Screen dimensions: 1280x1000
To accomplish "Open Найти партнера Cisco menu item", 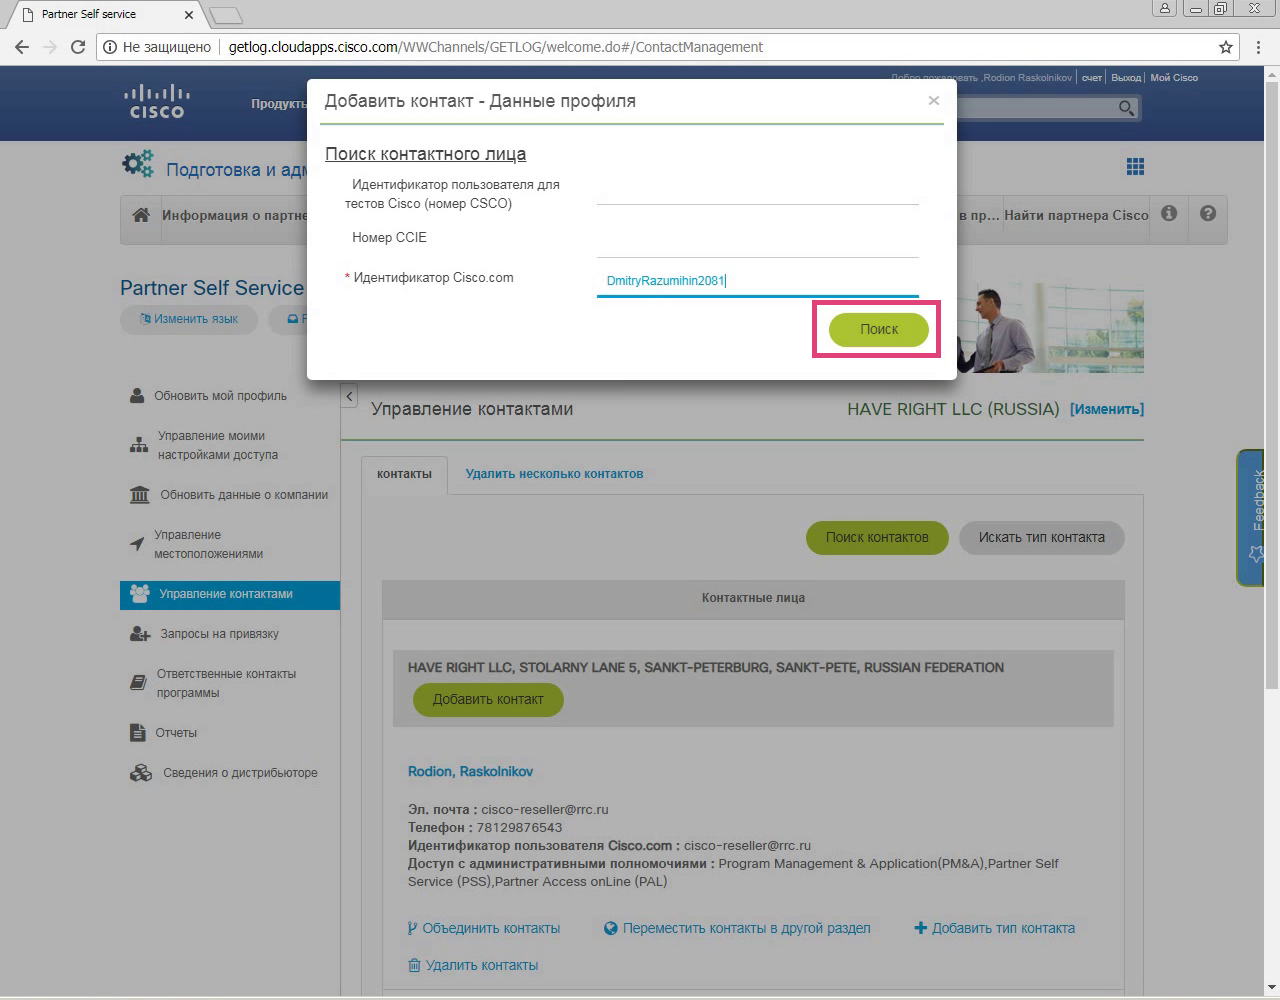I will [x=1076, y=215].
